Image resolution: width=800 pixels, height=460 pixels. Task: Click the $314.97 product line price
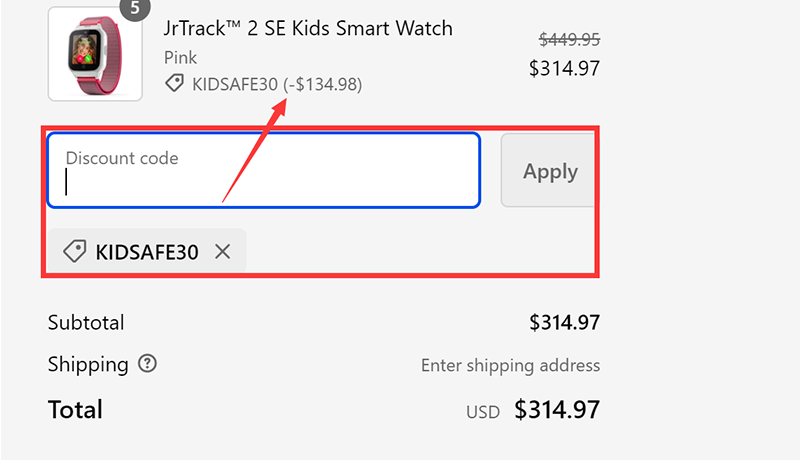click(x=564, y=68)
